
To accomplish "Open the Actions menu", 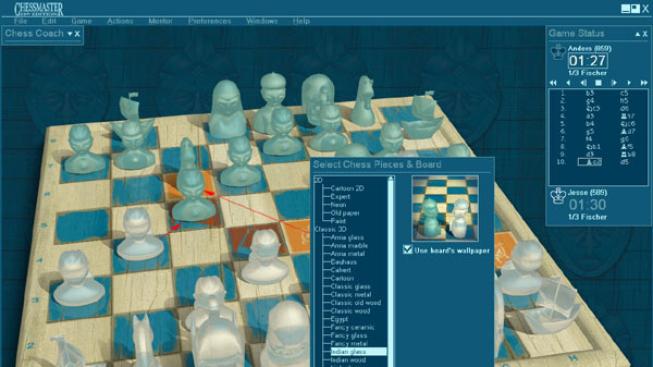I will click(120, 21).
